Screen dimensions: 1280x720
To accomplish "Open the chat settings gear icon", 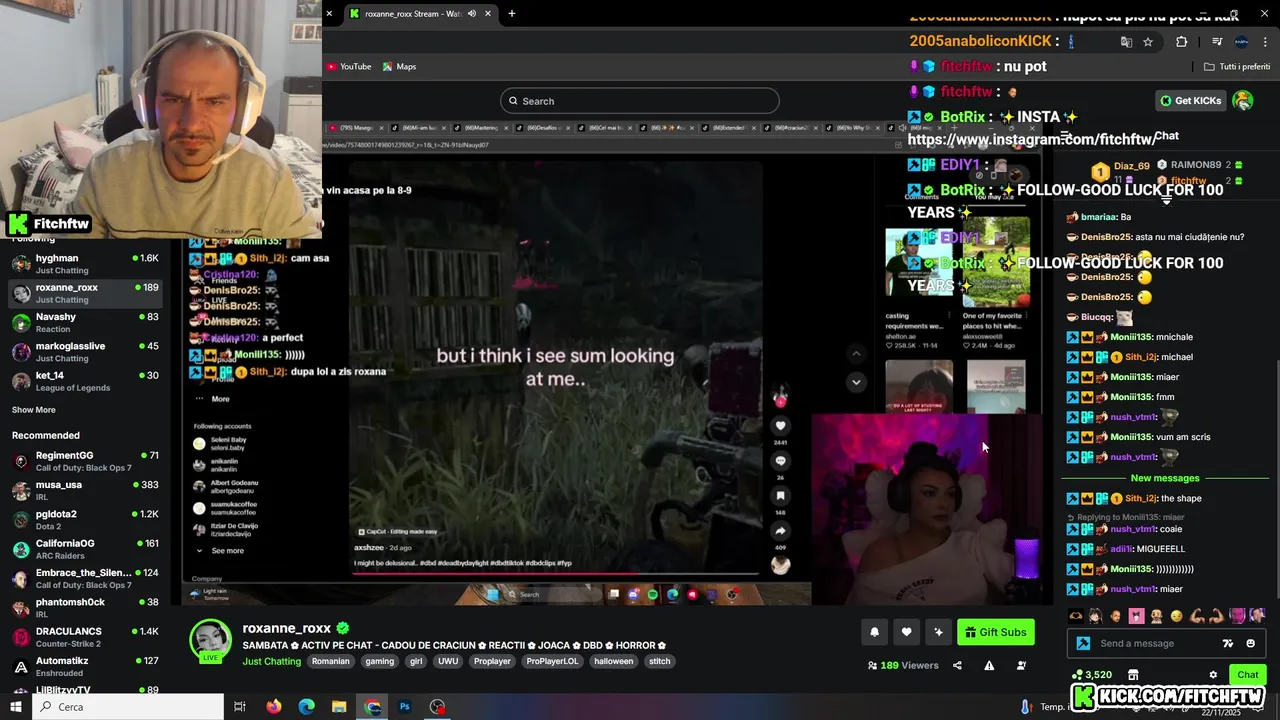I will pyautogui.click(x=1213, y=675).
